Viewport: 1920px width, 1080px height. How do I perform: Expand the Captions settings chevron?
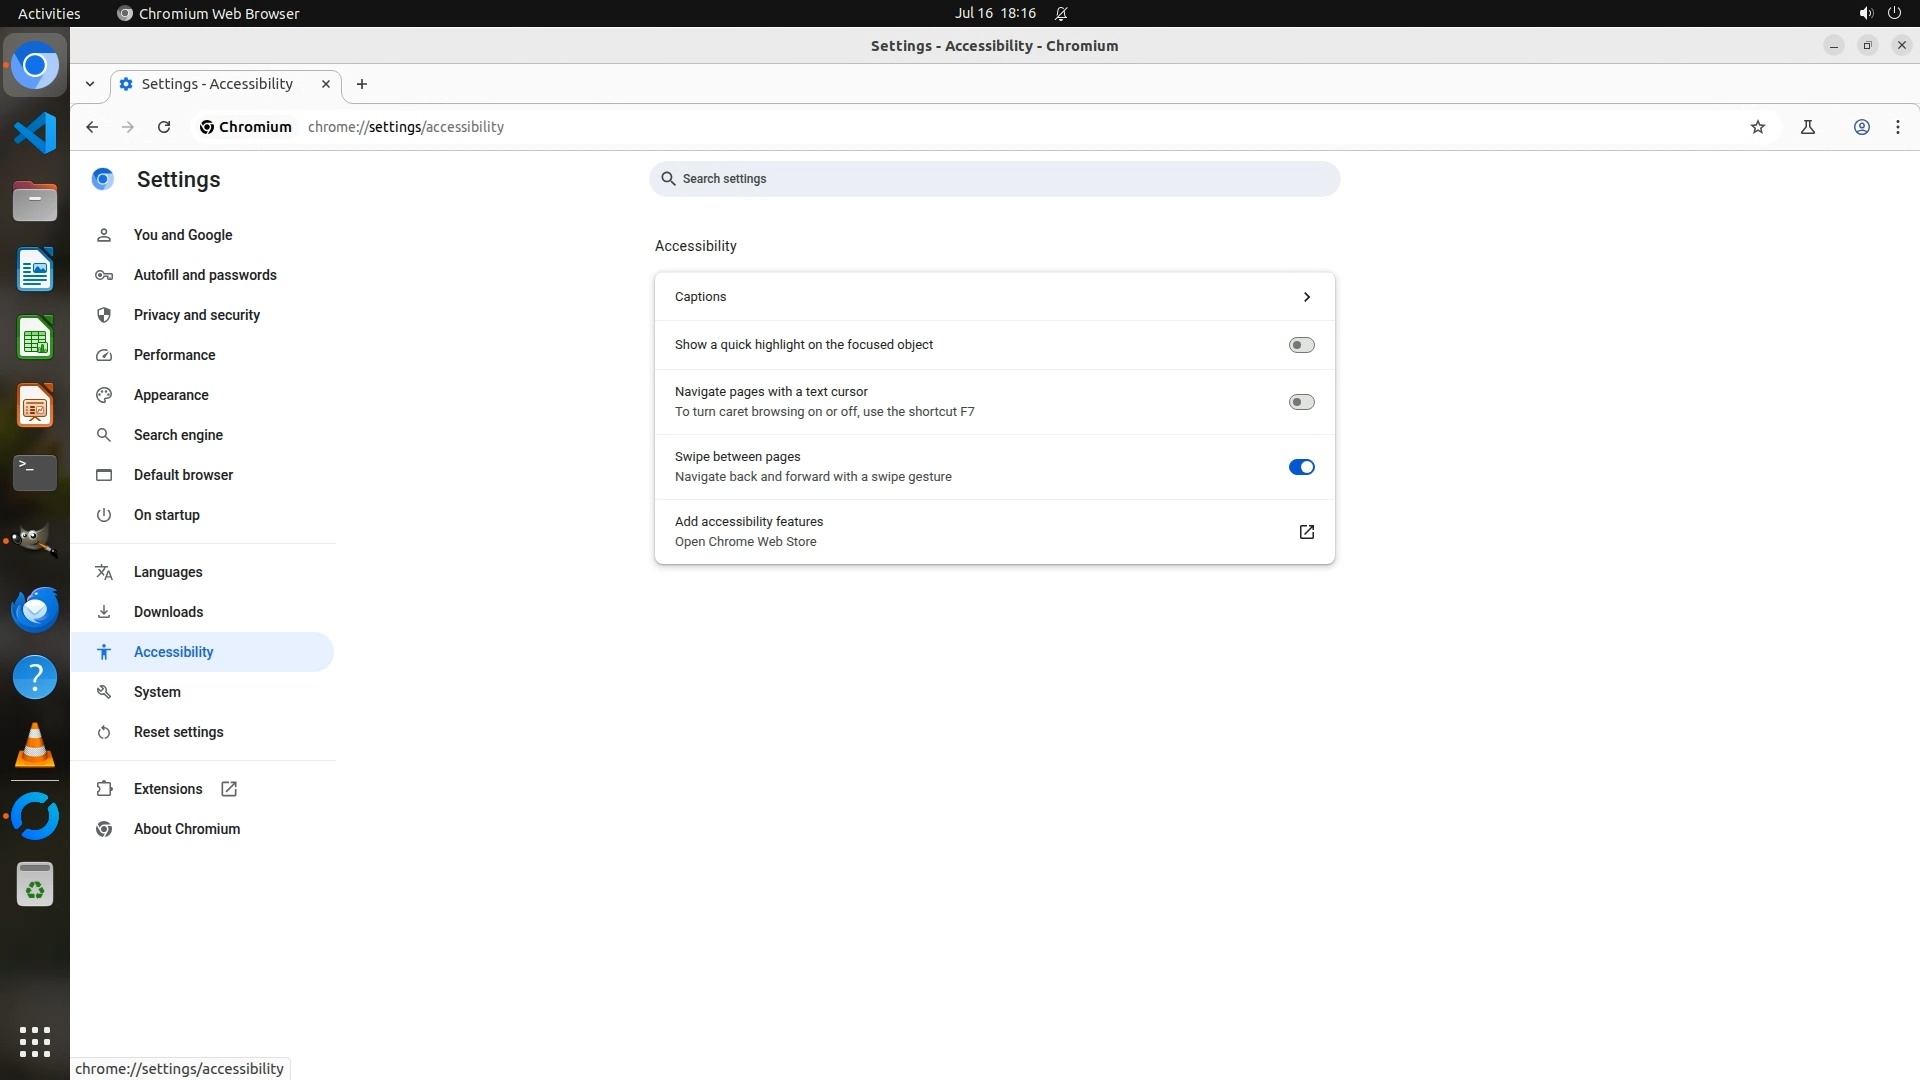pos(1306,297)
